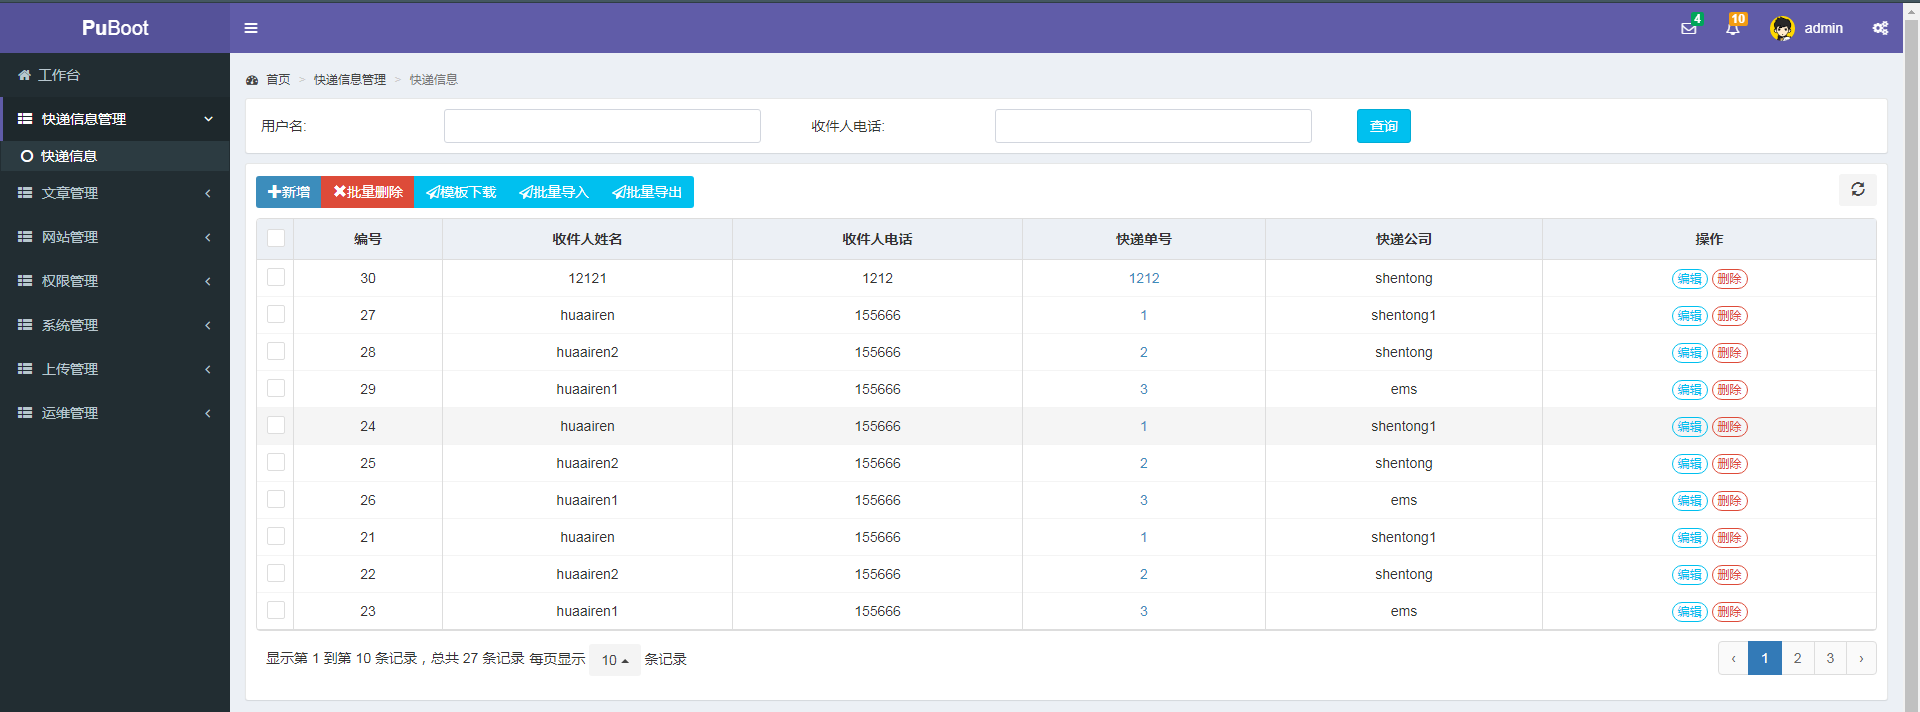The image size is (1920, 712).
Task: Check the row with 编号 26
Action: click(x=276, y=499)
